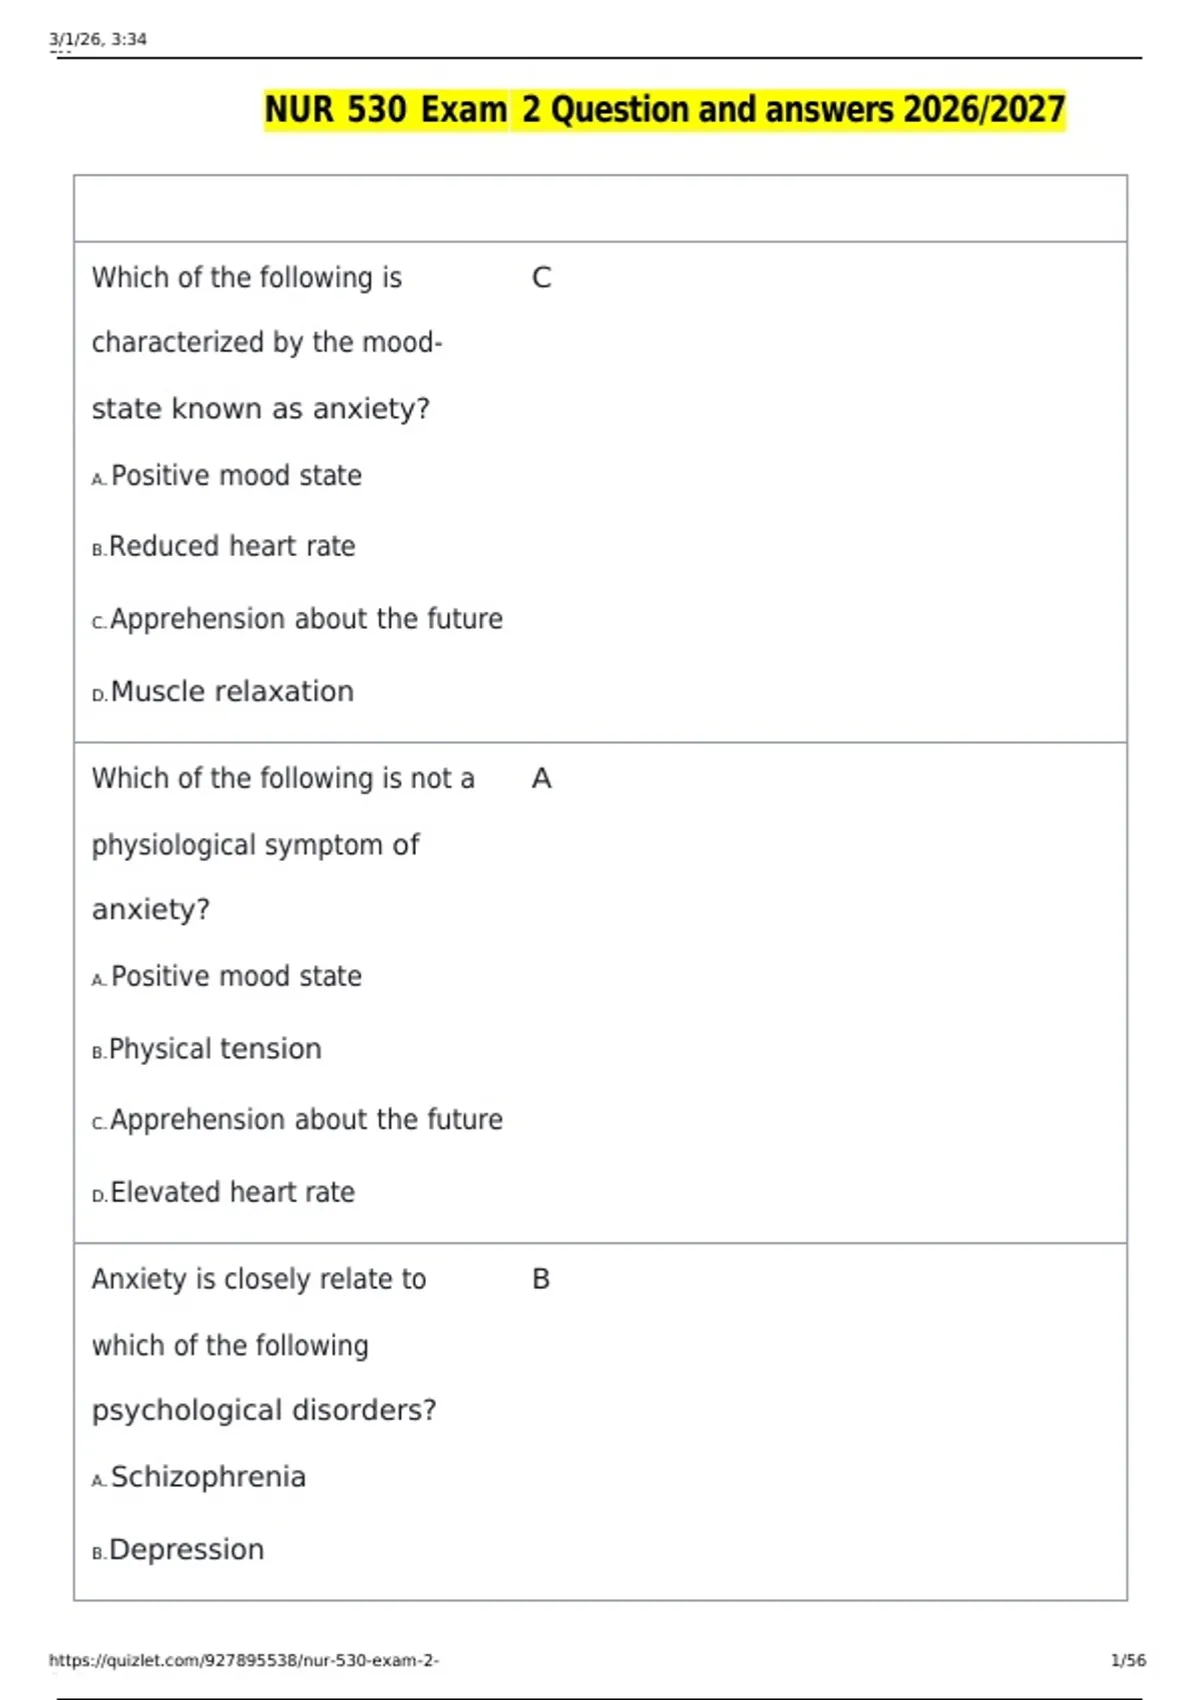Select option D Elevated heart rate
1200x1700 pixels.
223,1192
